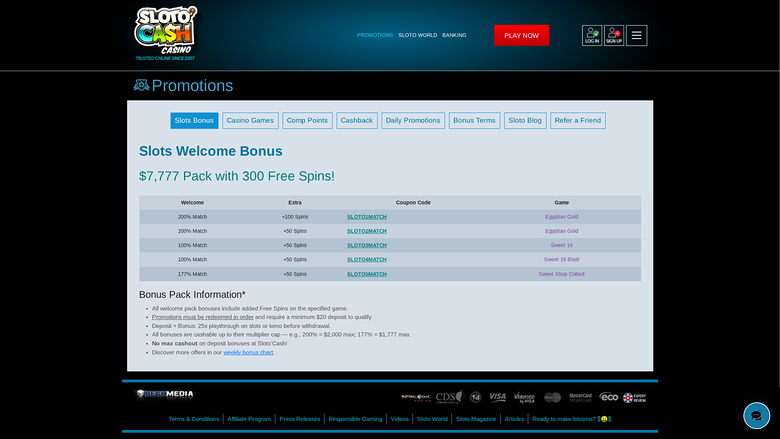
Task: Click the '+100 Spins' table cell
Action: 295,217
